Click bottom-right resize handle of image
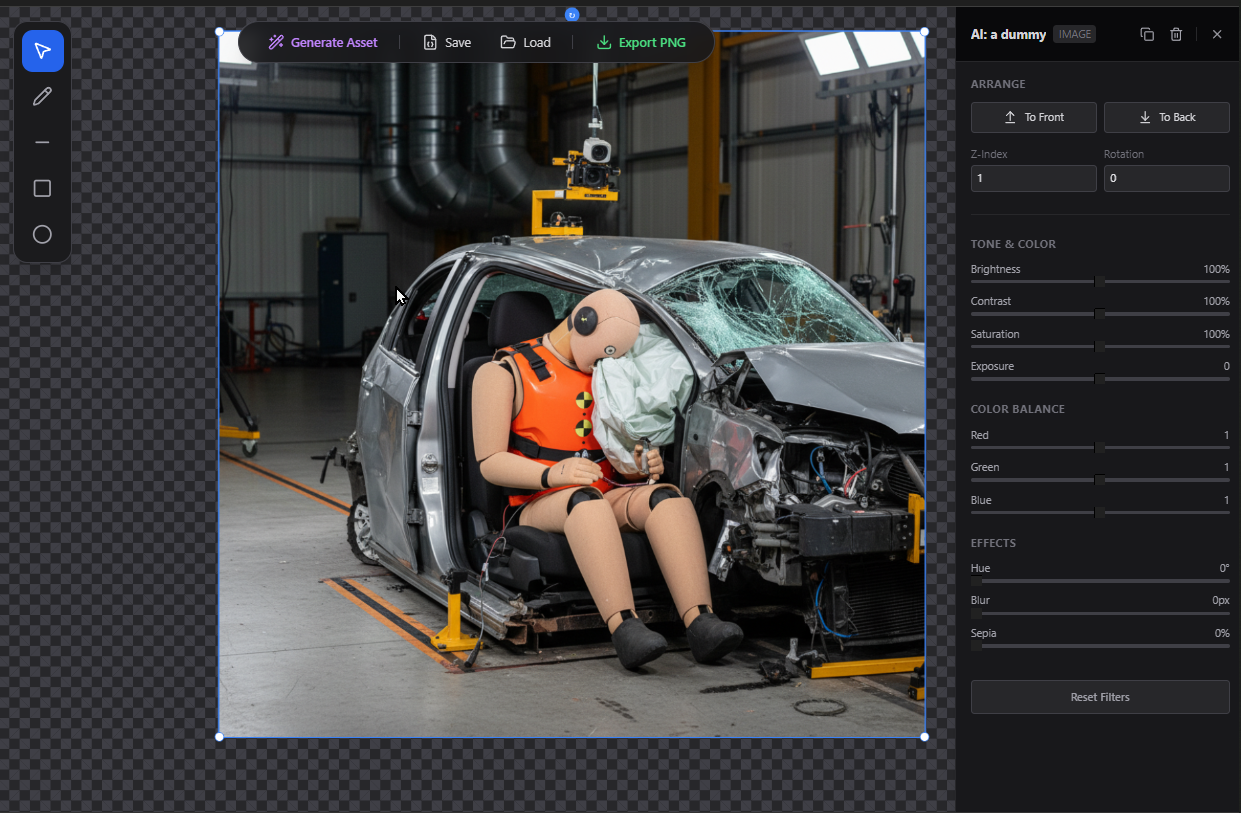This screenshot has height=813, width=1241. tap(924, 737)
